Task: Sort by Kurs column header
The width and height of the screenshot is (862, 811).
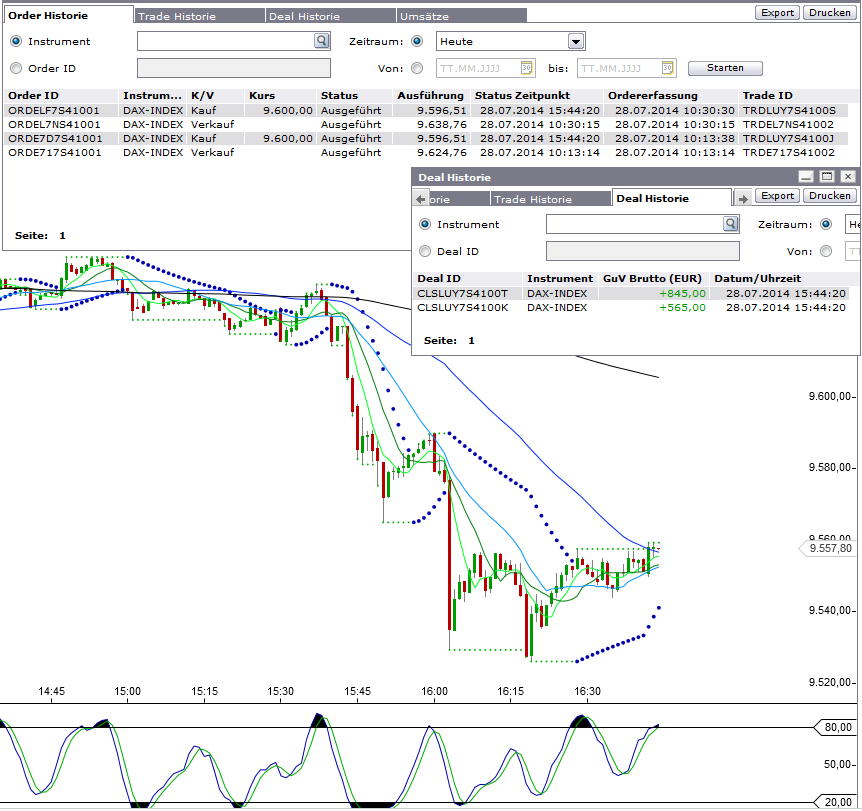Action: [280, 96]
